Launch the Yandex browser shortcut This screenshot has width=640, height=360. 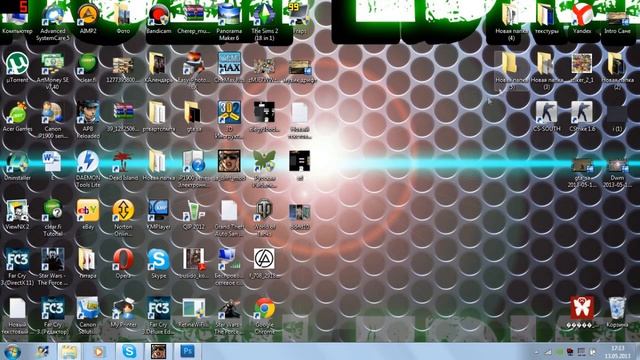coord(582,19)
